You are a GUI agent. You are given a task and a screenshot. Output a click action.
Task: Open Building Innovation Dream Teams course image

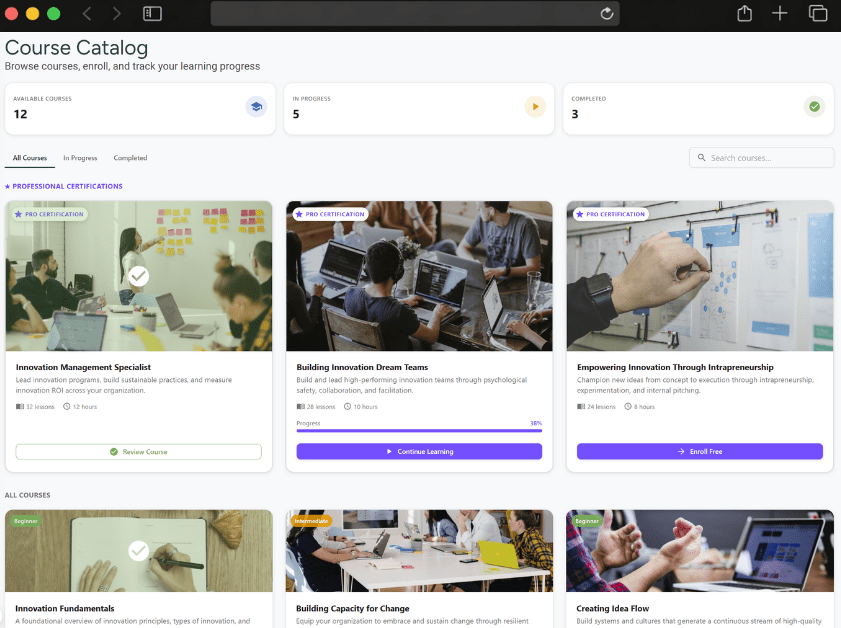419,276
